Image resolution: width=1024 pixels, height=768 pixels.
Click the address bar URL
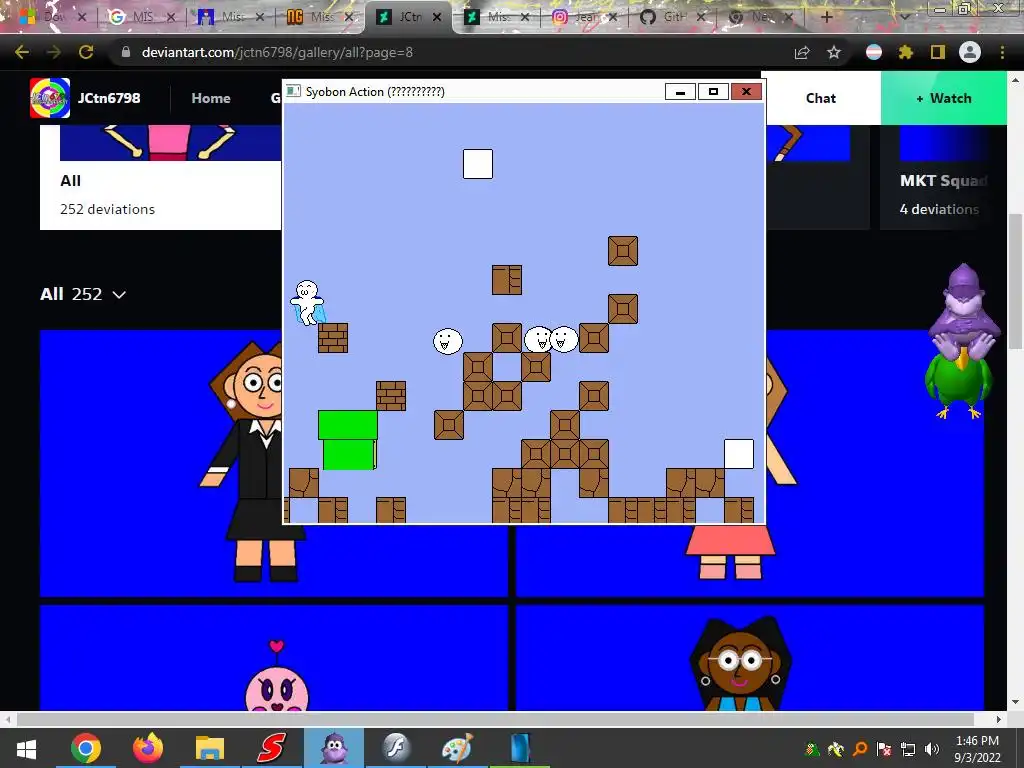pos(277,52)
